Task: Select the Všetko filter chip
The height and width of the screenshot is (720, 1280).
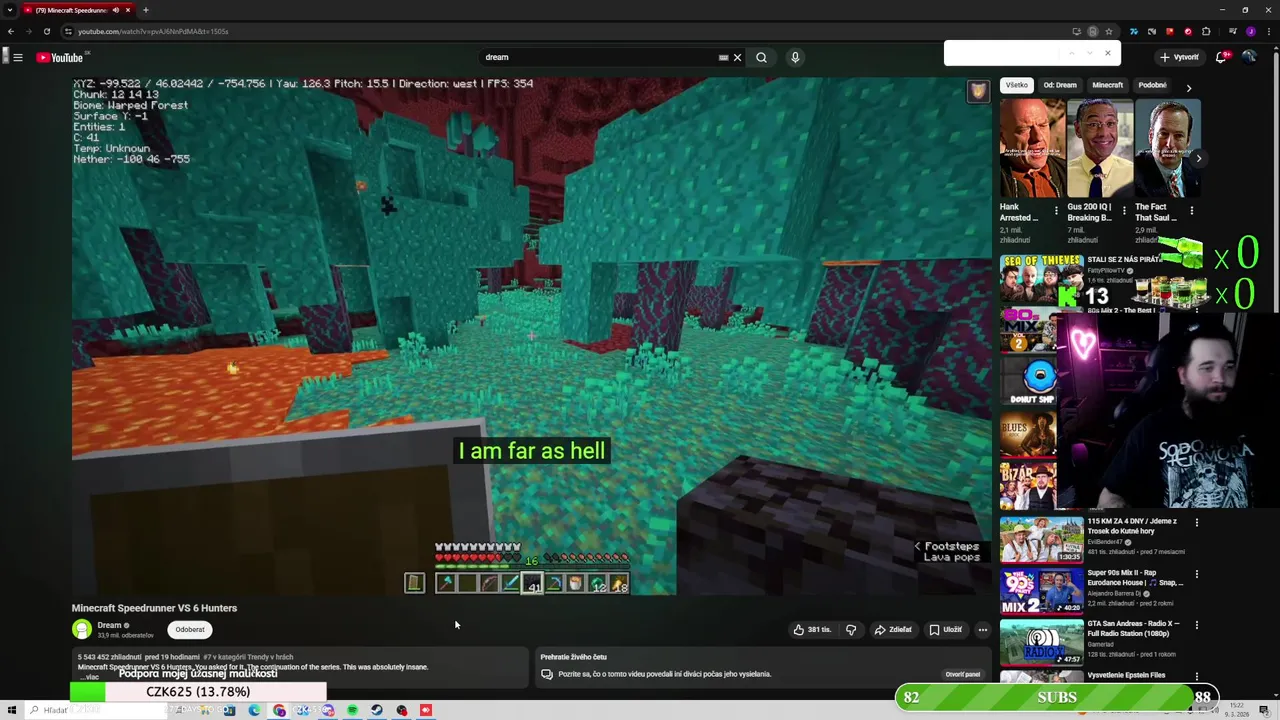Action: click(1017, 85)
